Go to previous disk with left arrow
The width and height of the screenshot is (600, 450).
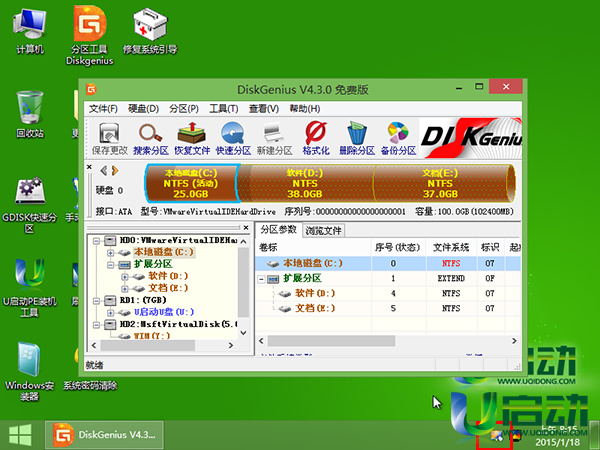pos(103,170)
